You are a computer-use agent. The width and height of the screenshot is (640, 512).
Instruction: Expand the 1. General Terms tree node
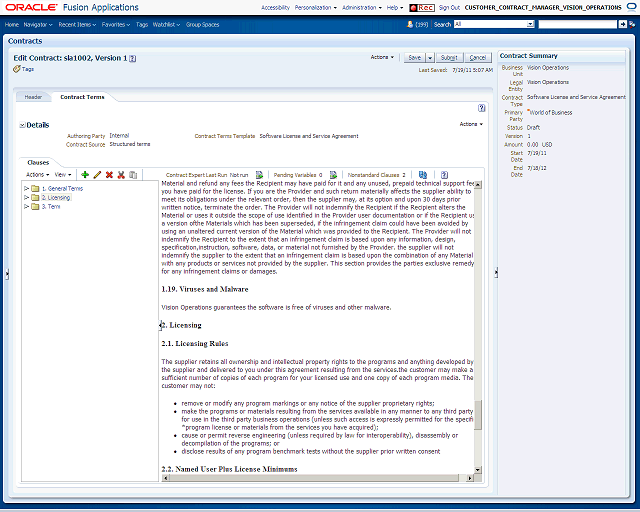27,189
